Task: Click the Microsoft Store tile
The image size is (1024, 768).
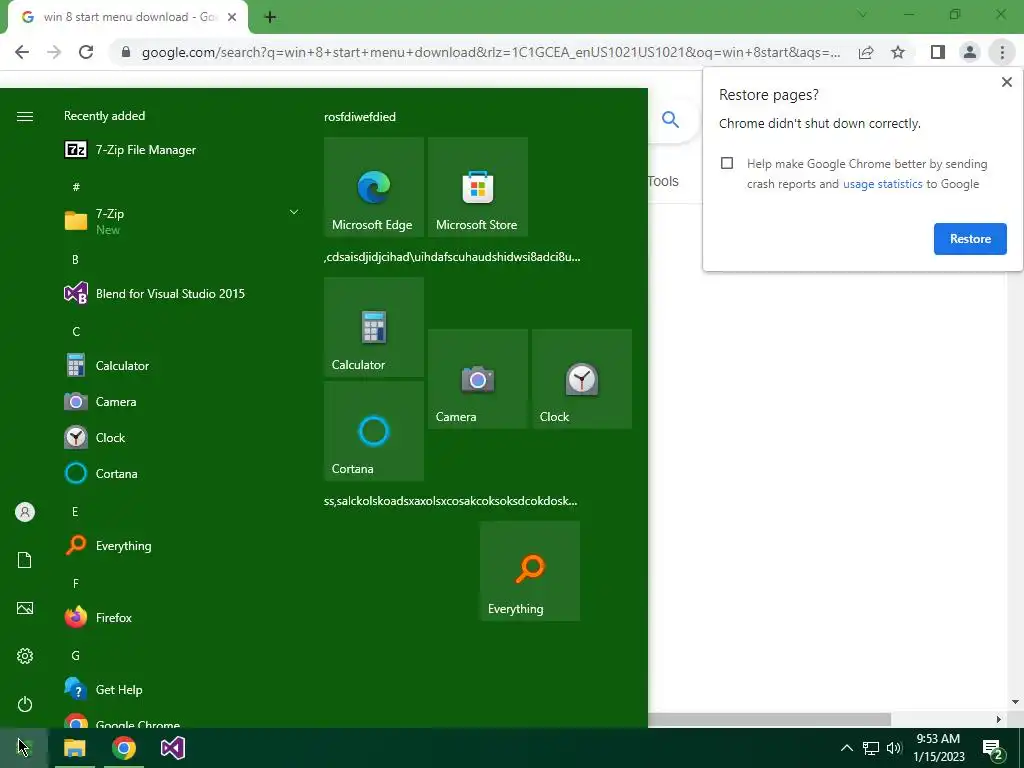Action: tap(477, 187)
